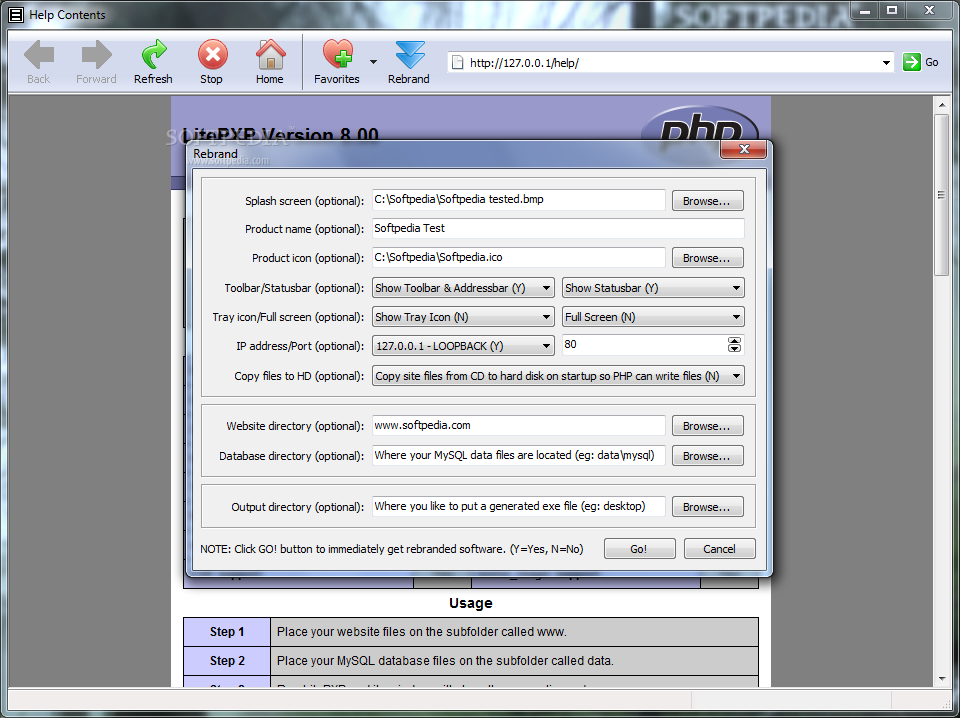Browse for the Product icon file
This screenshot has width=960, height=718.
(x=708, y=258)
